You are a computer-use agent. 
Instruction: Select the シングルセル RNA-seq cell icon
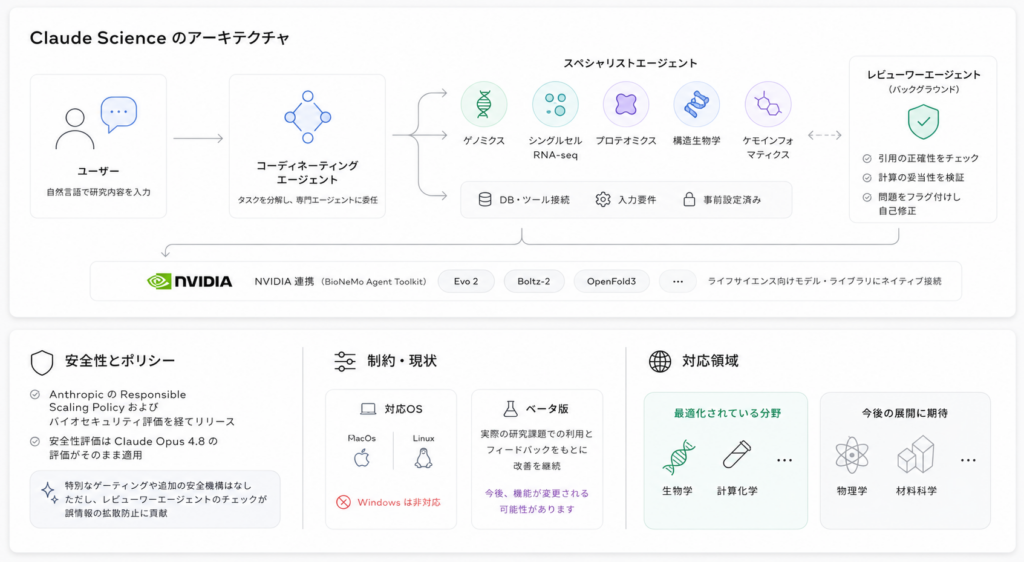coord(555,104)
